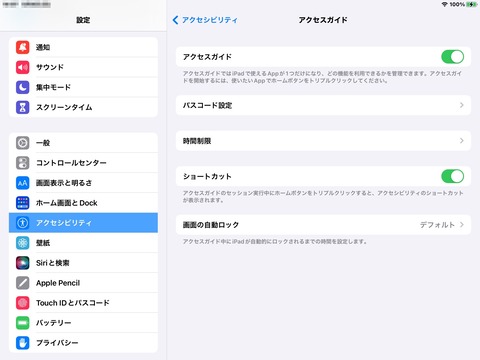Tap the blue back chevron arrow
Viewport: 480px width, 360px height.
[x=175, y=20]
